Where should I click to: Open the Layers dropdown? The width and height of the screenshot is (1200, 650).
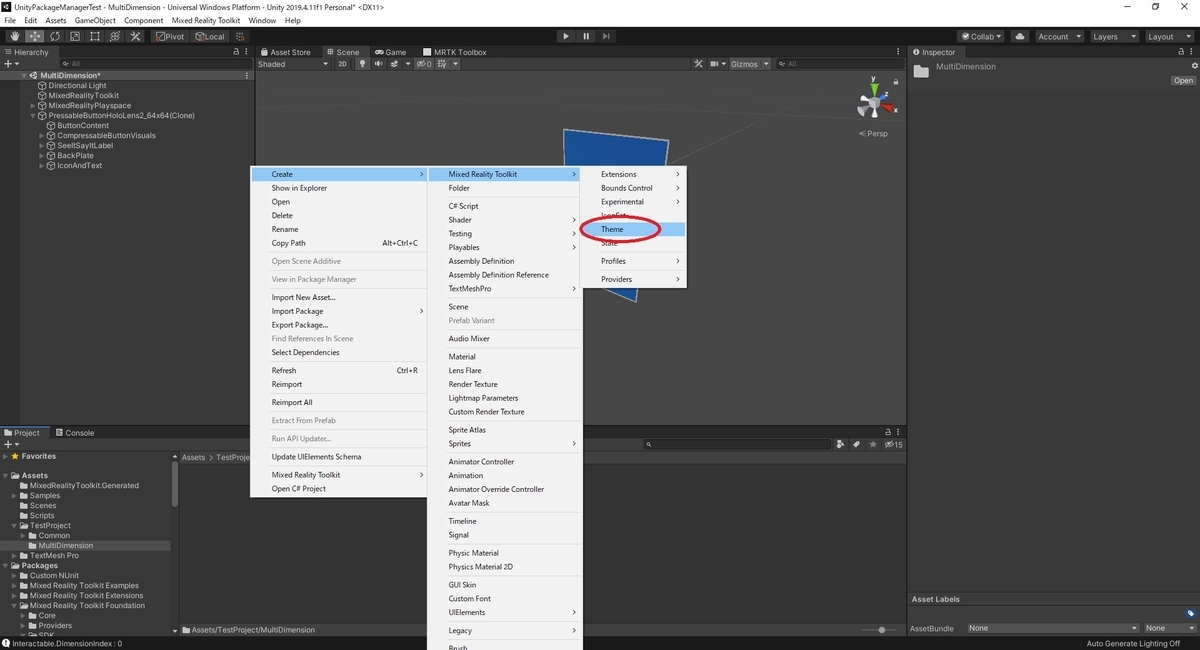click(1113, 36)
